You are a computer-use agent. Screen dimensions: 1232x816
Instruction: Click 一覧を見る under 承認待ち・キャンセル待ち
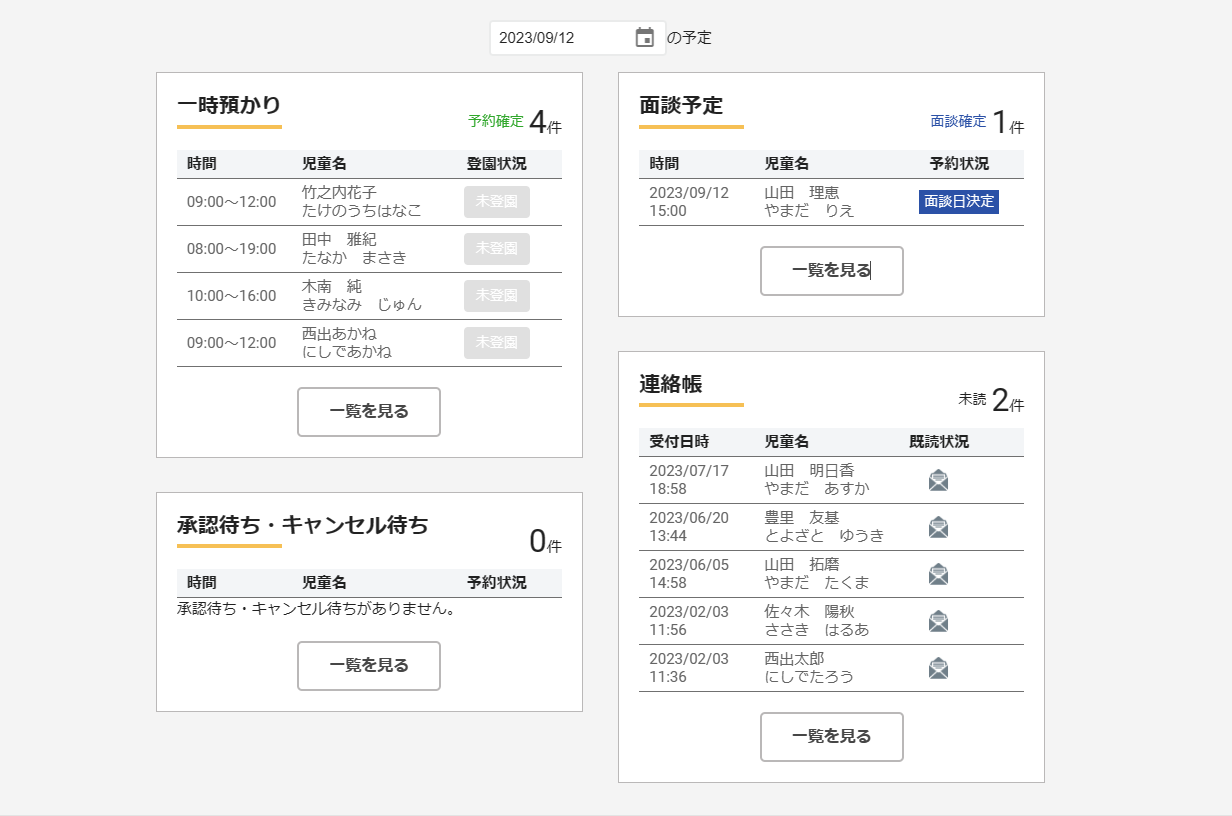click(369, 666)
